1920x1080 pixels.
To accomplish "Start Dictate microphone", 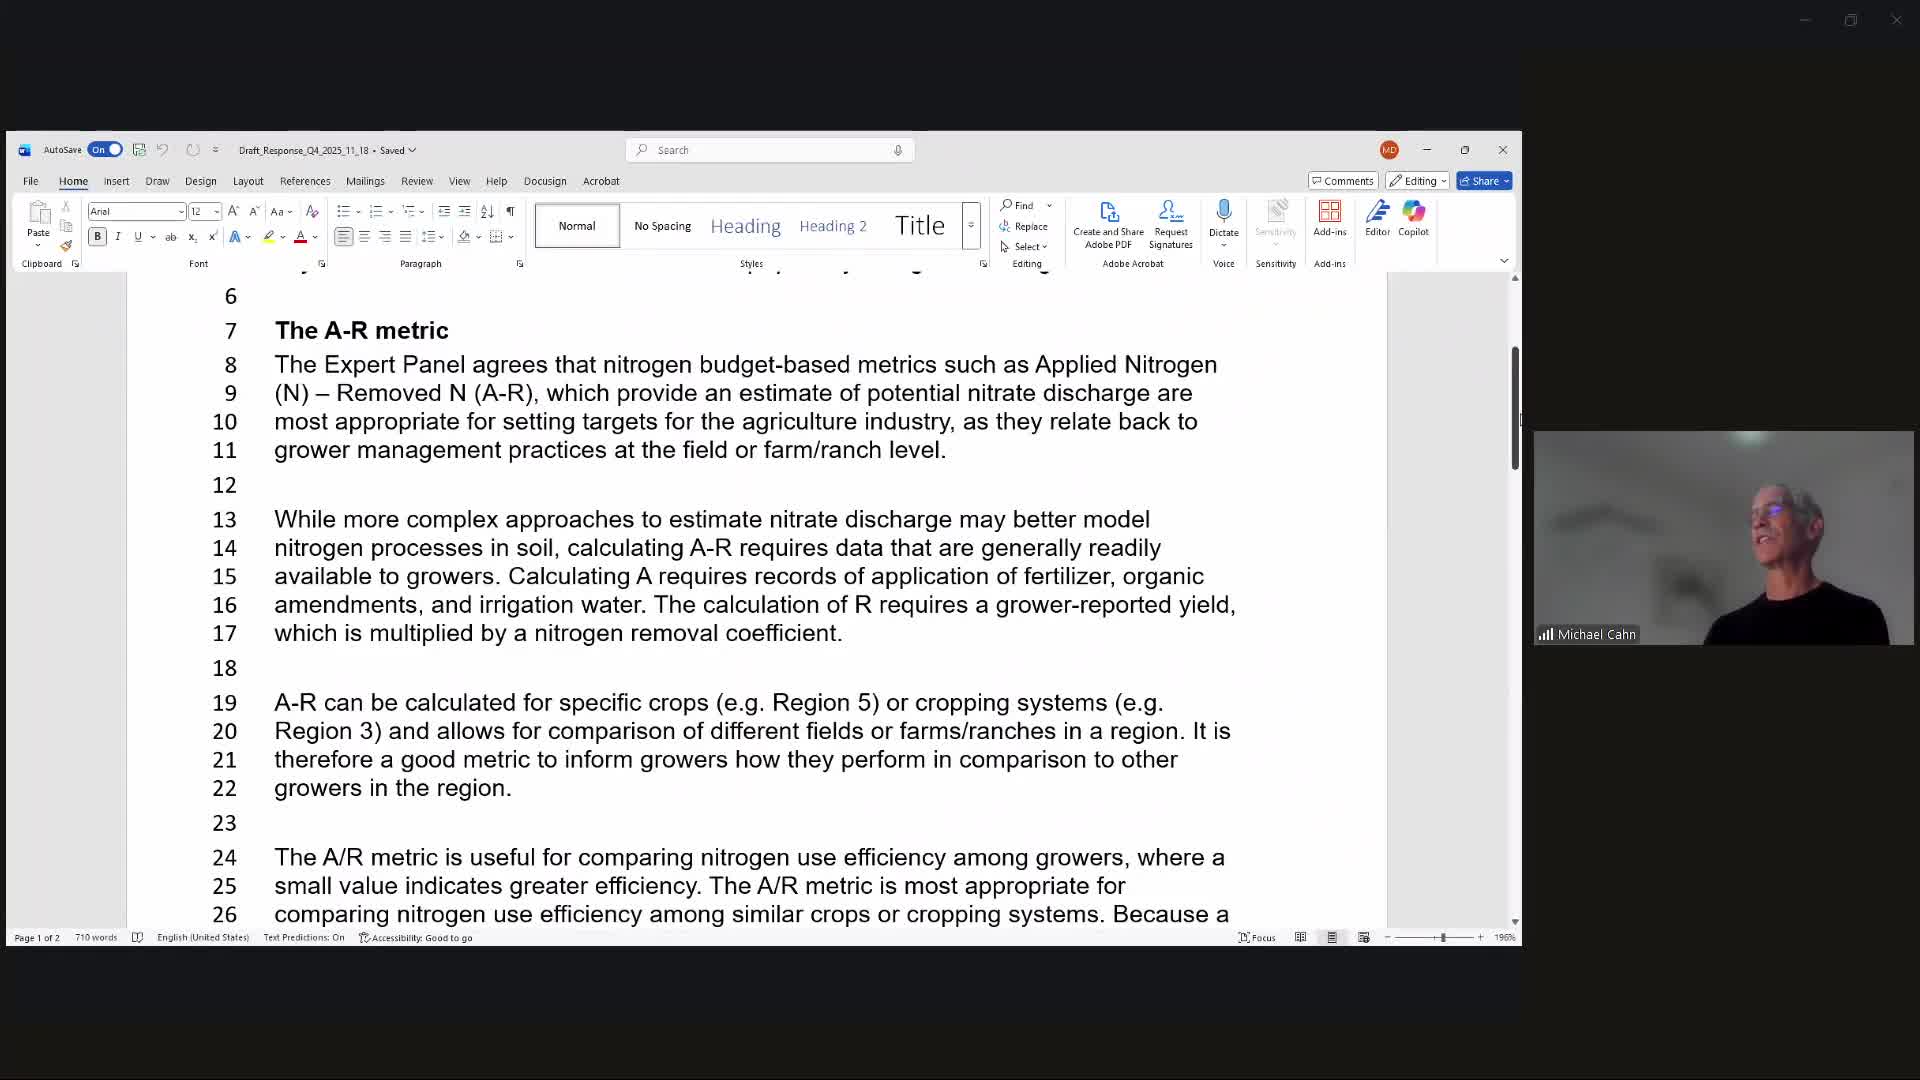I will point(1223,212).
